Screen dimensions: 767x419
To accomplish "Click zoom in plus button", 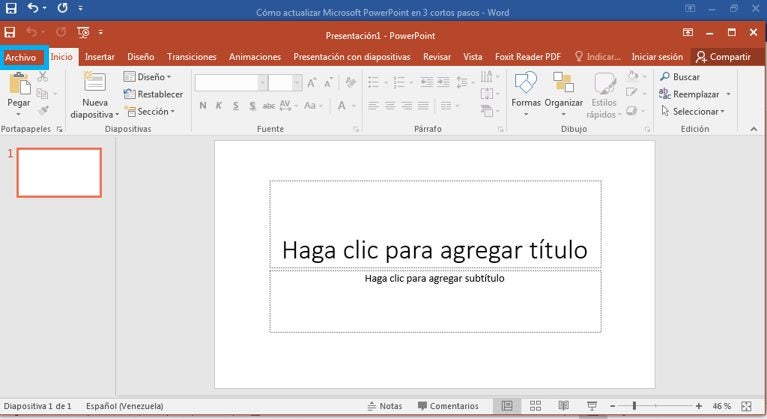I will (x=699, y=406).
